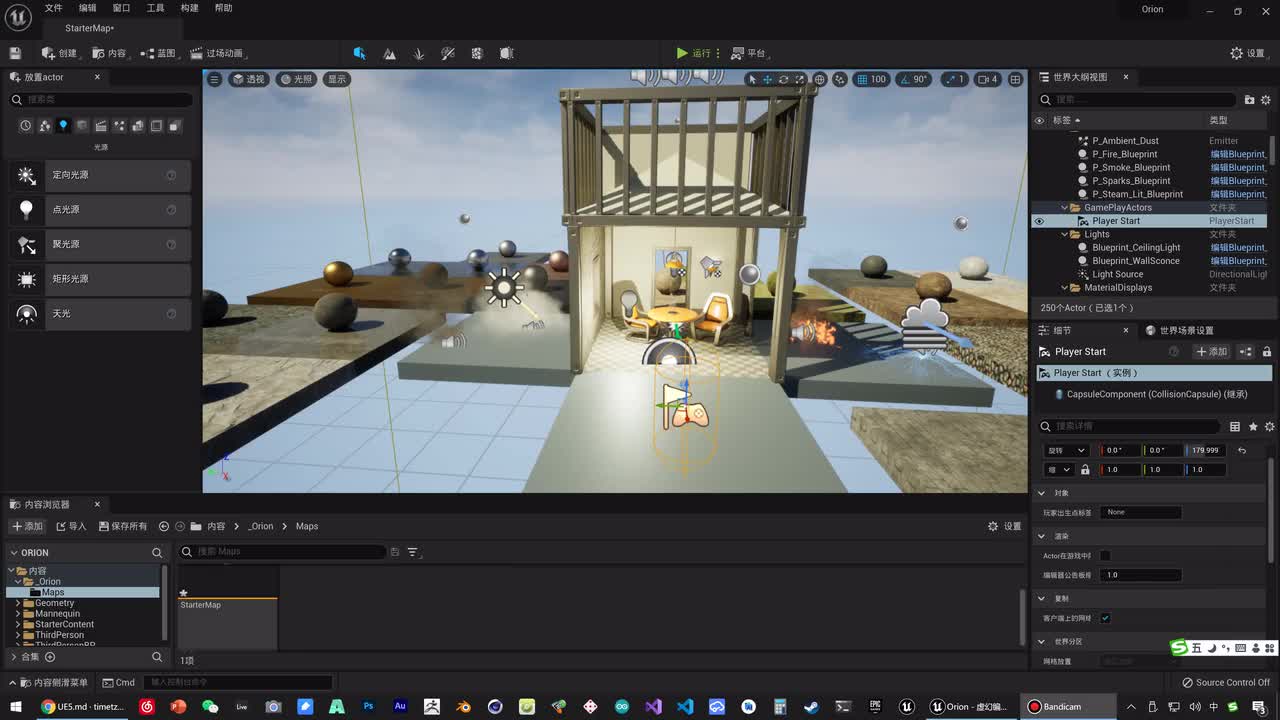Click add folder icon in World Outliner
The height and width of the screenshot is (720, 1280).
1249,100
